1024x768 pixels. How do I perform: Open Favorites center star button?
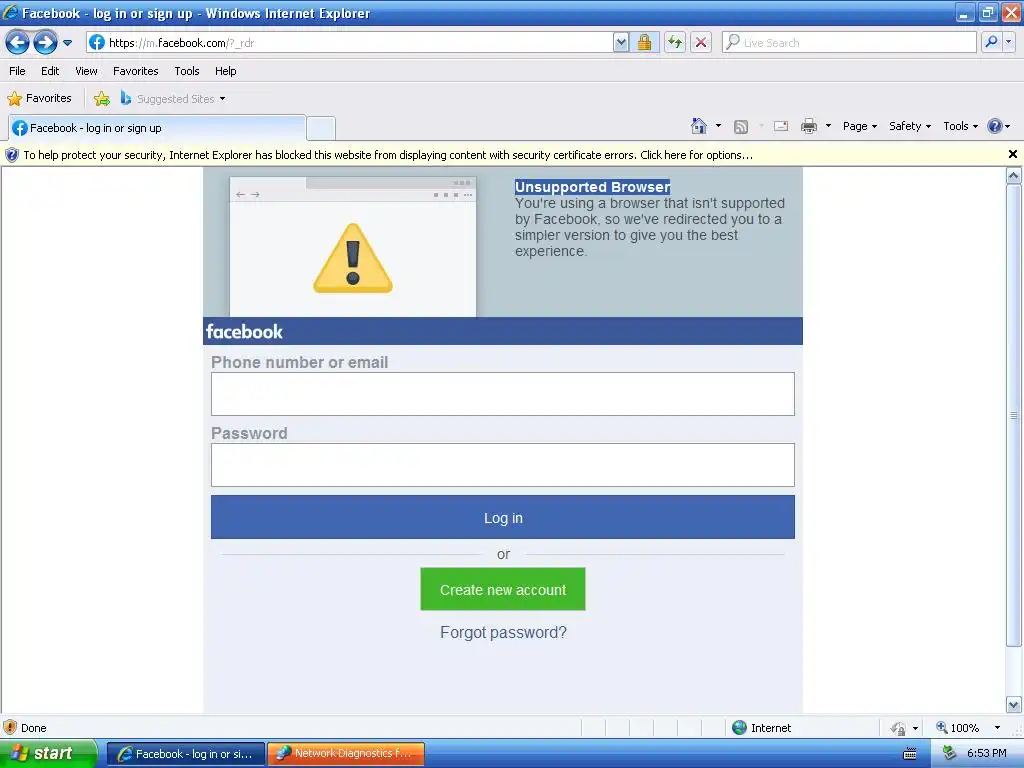point(39,99)
